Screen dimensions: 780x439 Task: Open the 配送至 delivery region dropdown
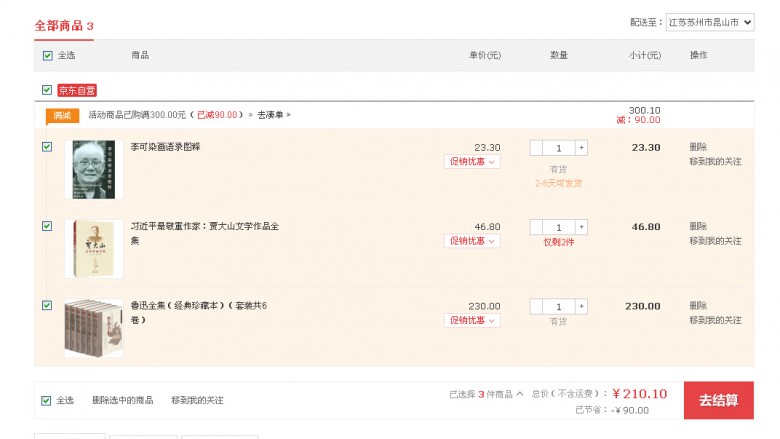point(710,22)
